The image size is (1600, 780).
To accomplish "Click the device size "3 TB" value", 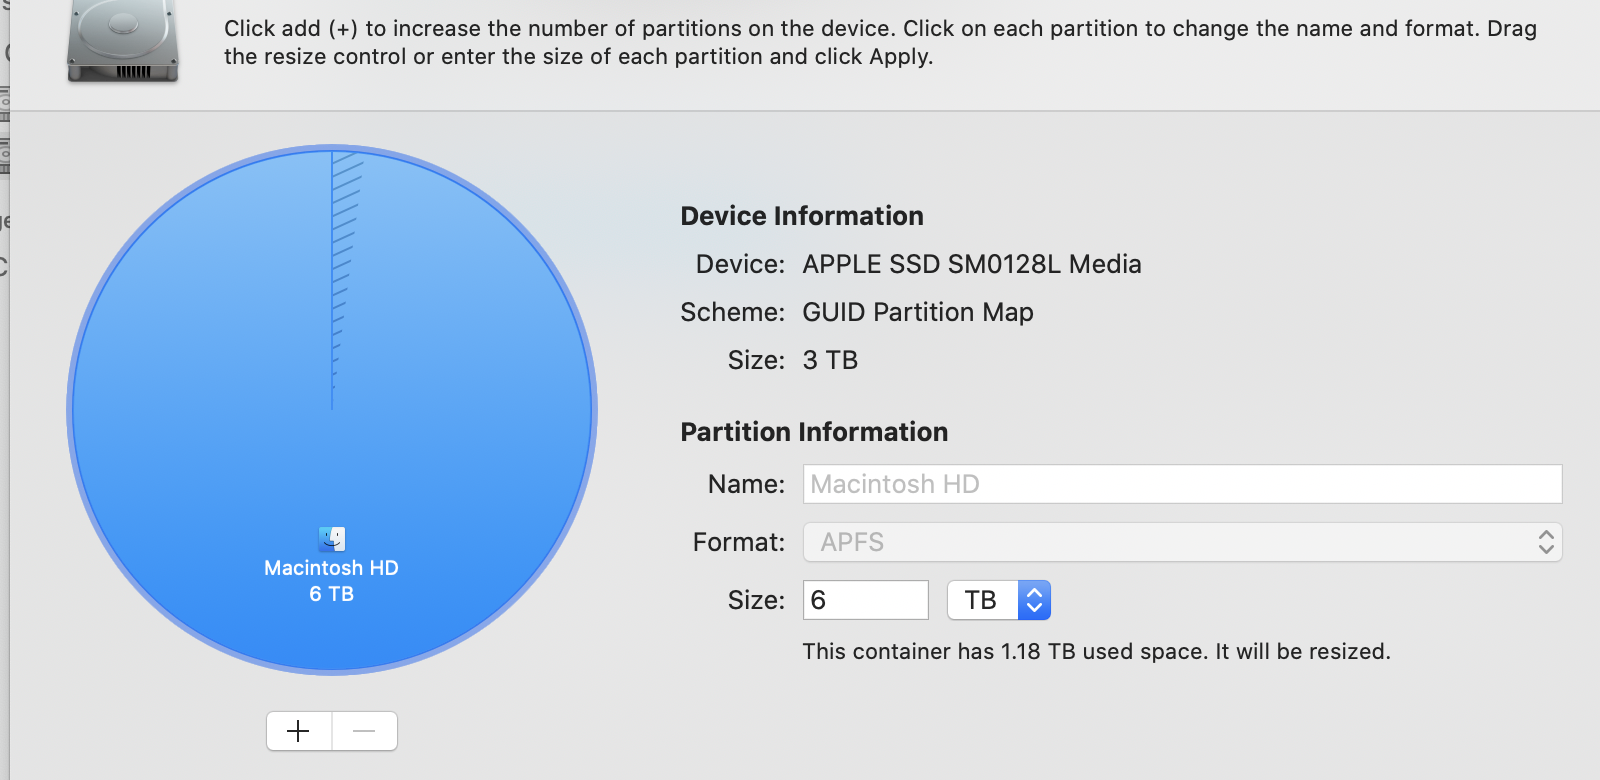I will (830, 360).
